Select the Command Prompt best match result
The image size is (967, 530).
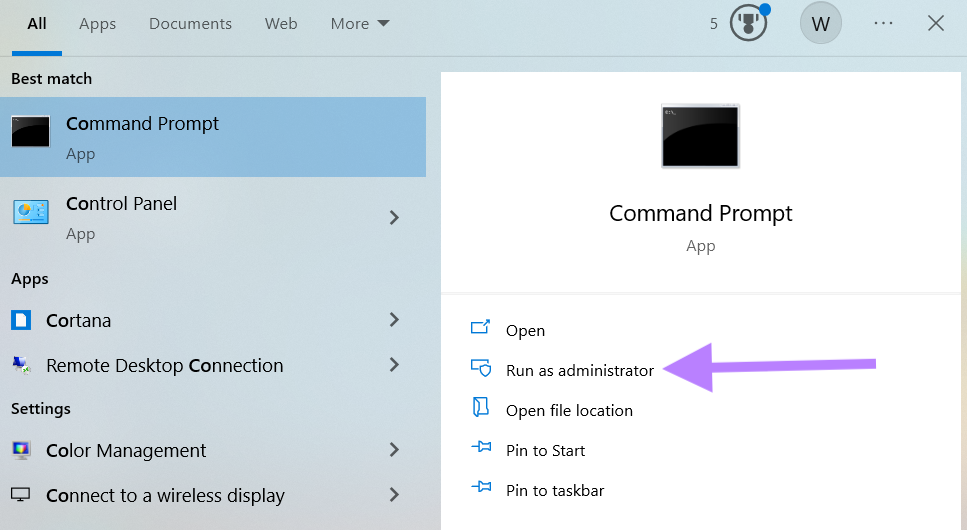coord(213,137)
